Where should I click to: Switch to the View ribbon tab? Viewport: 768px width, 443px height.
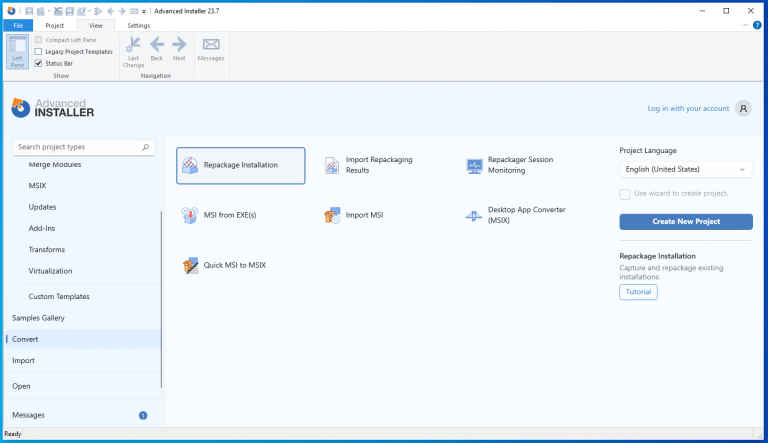(96, 25)
